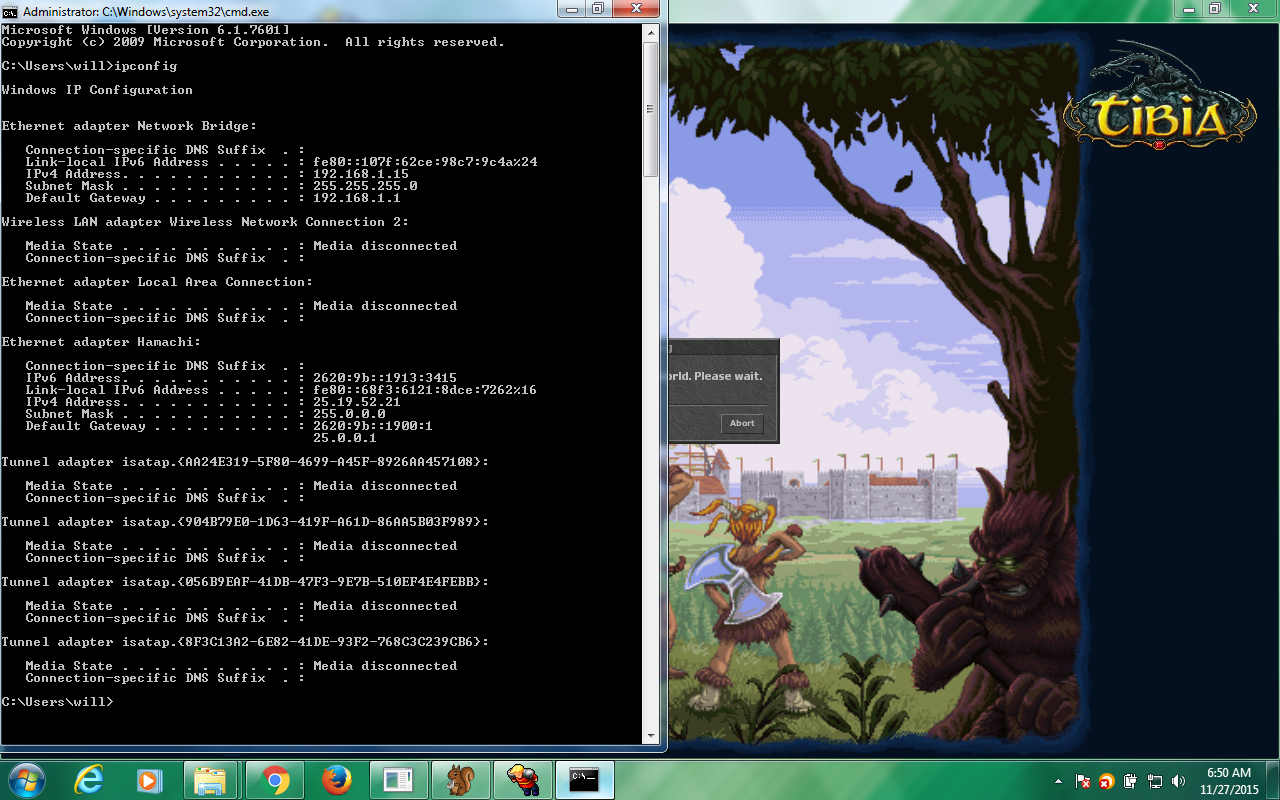Close the Tibia game window
This screenshot has height=800, width=1280.
point(1252,9)
